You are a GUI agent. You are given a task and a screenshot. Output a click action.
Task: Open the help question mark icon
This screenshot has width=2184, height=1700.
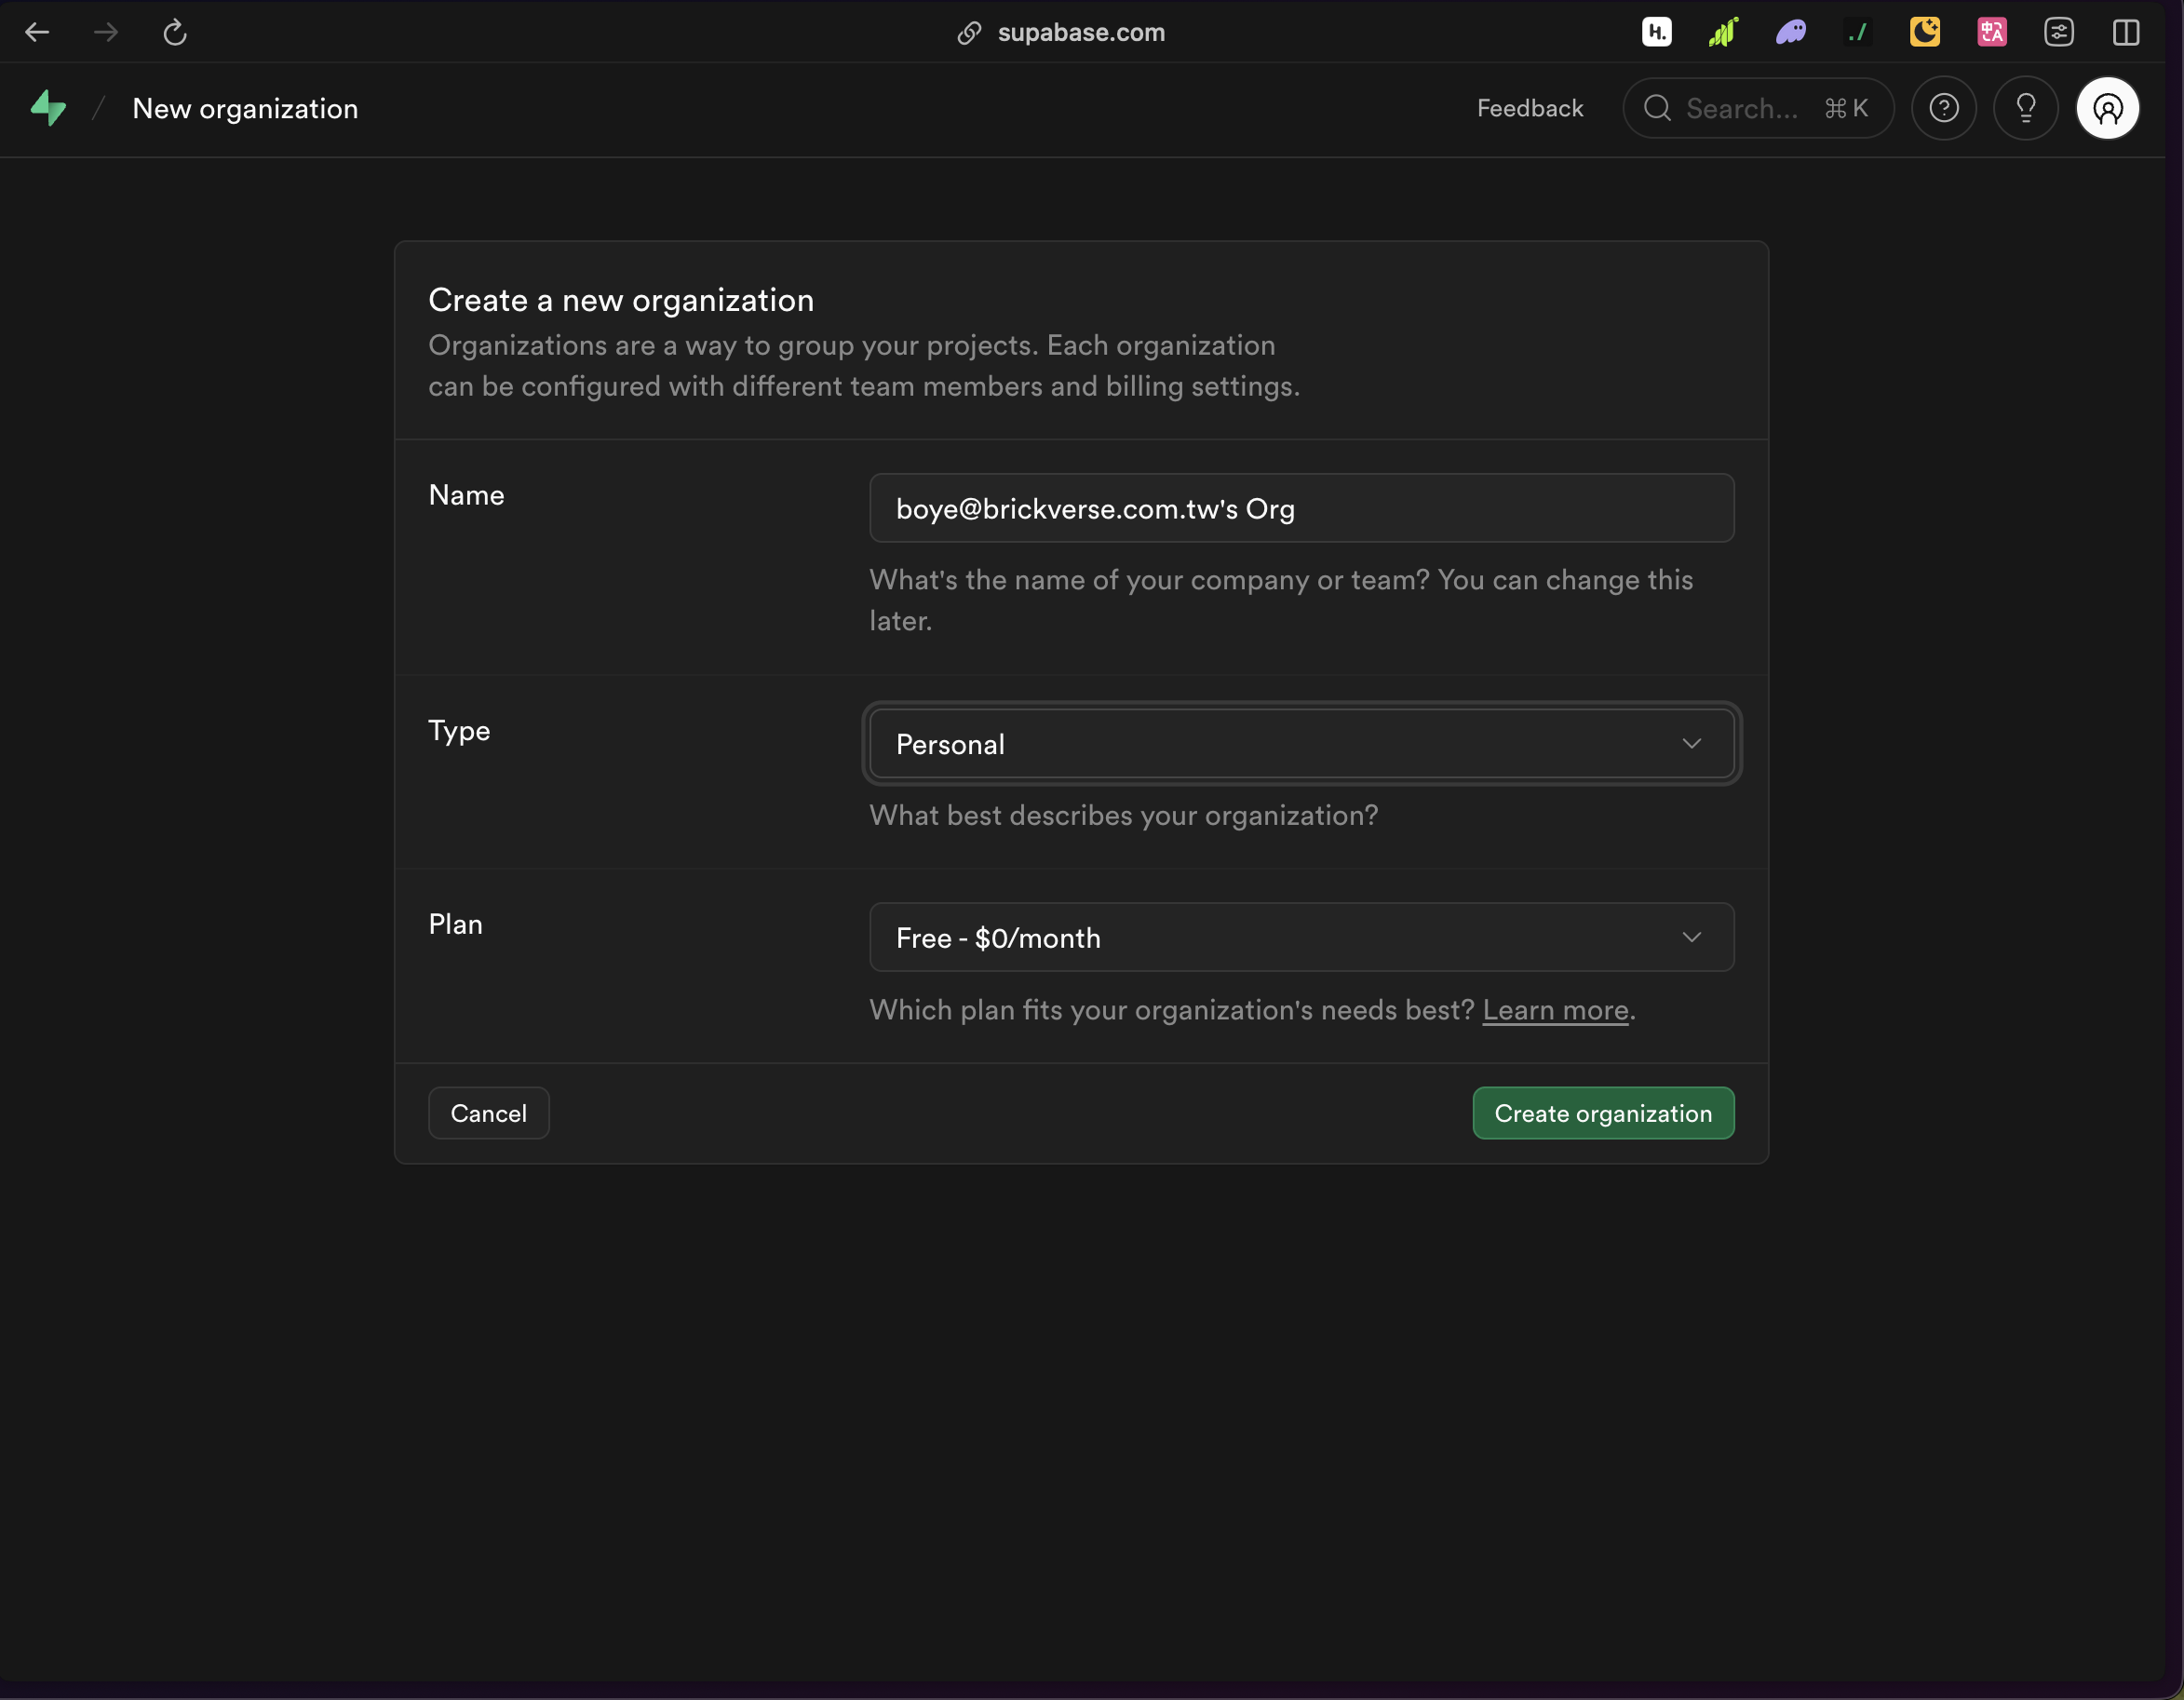1943,108
